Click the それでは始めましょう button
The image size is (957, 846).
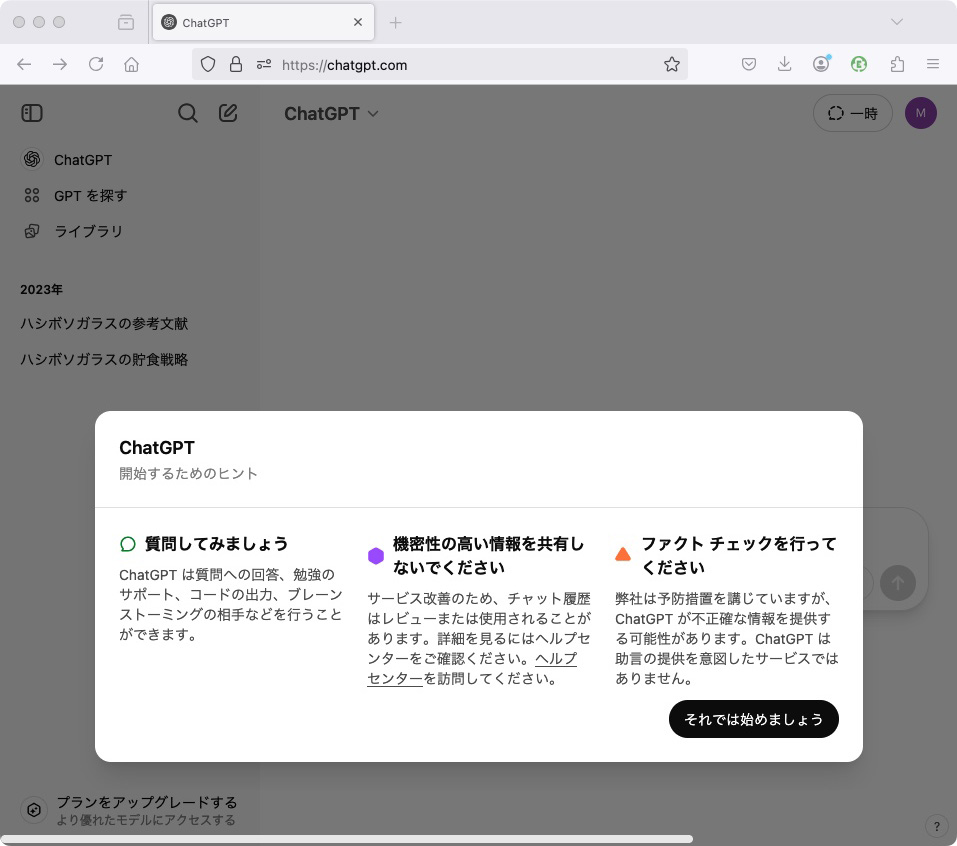coord(753,719)
